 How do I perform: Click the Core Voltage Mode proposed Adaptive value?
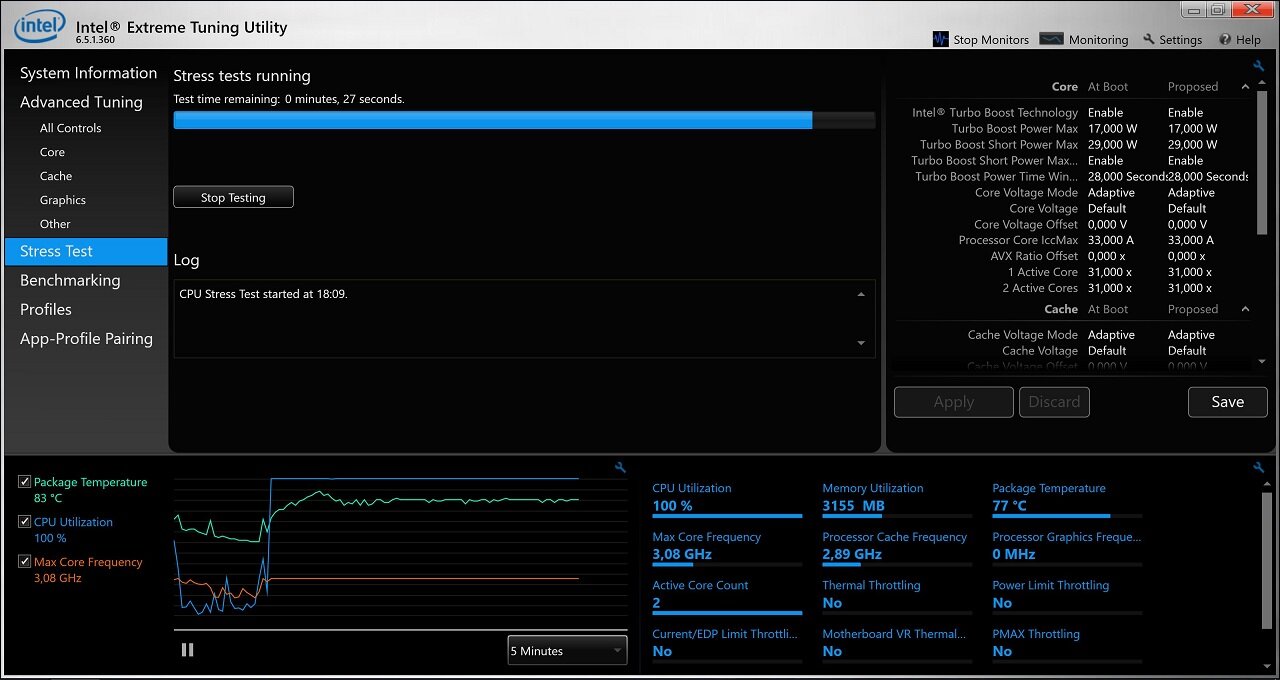click(x=1191, y=193)
